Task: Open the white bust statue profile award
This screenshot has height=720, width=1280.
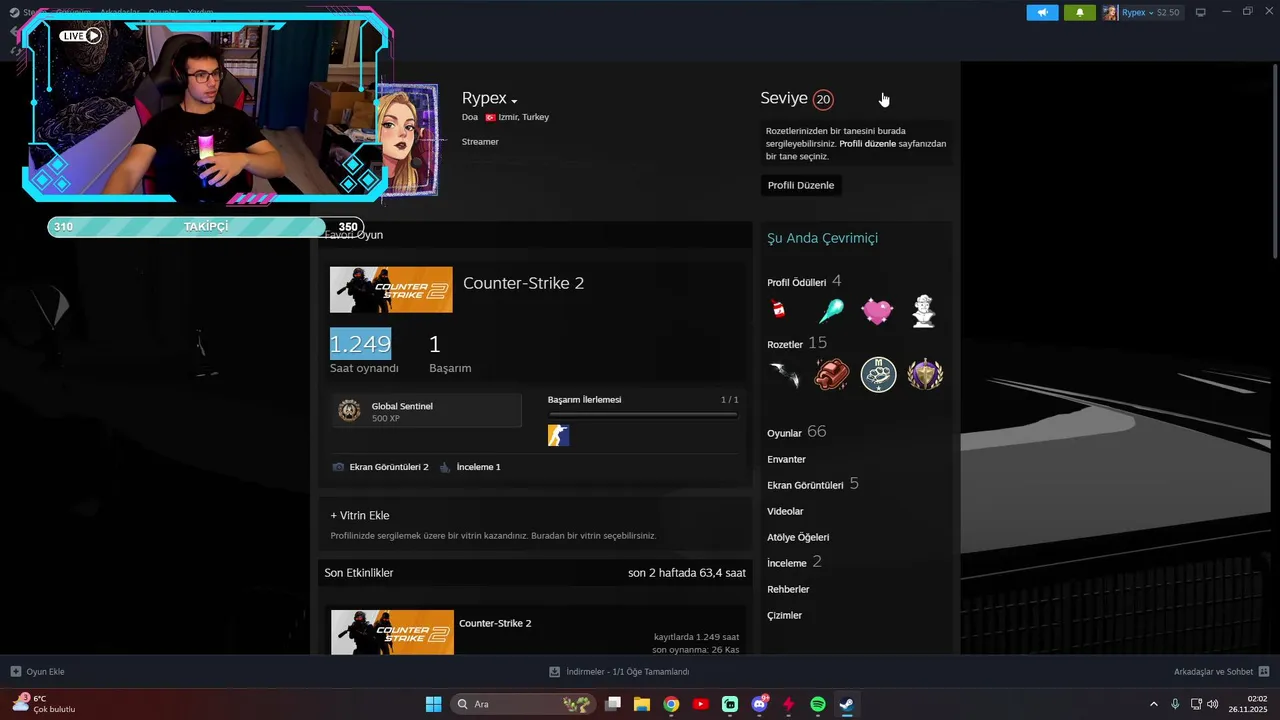Action: tap(924, 311)
